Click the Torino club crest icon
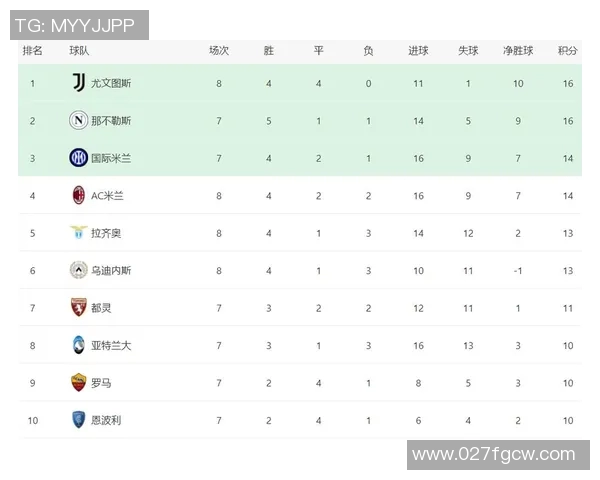This screenshot has height=480, width=600. click(78, 308)
